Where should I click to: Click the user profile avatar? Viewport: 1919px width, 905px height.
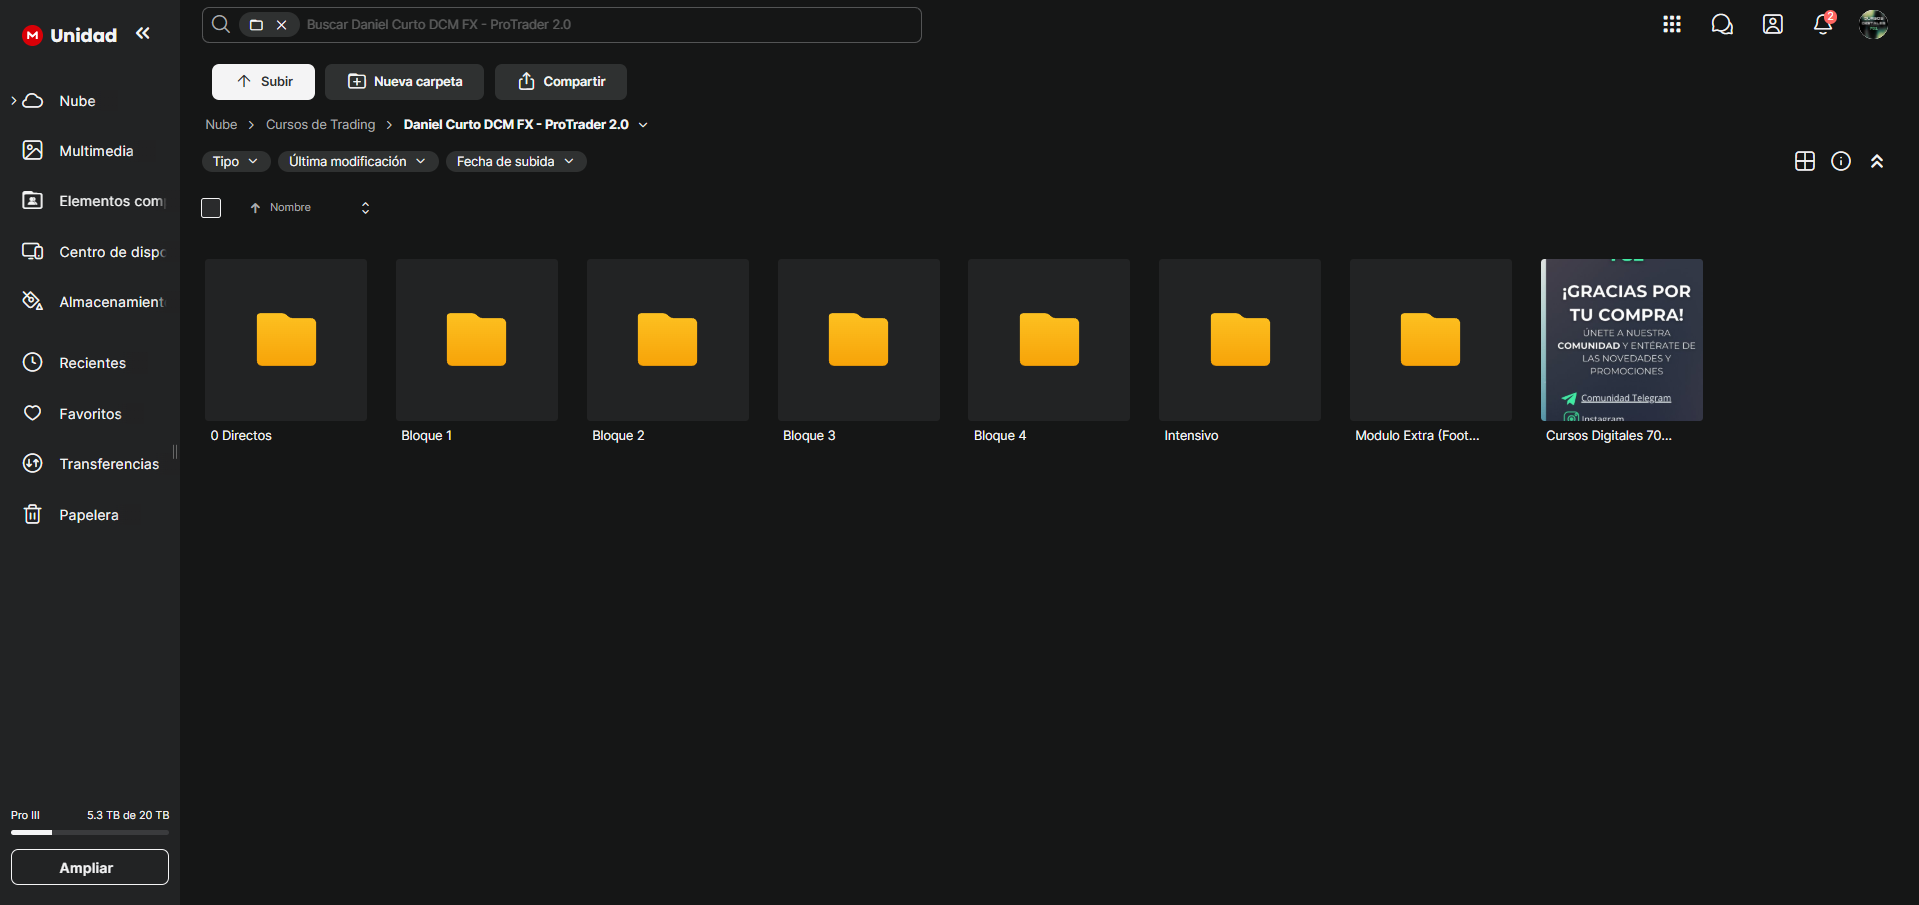[1872, 24]
